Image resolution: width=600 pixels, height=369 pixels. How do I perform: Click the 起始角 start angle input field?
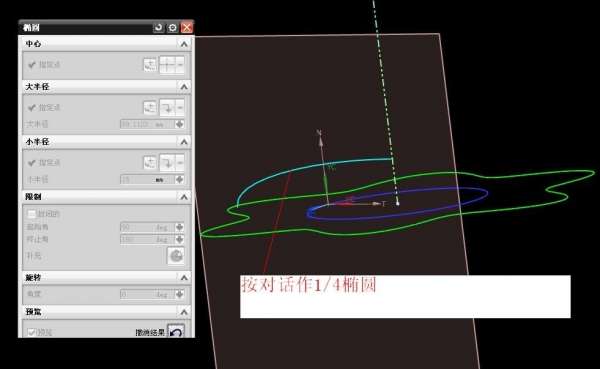pos(147,227)
